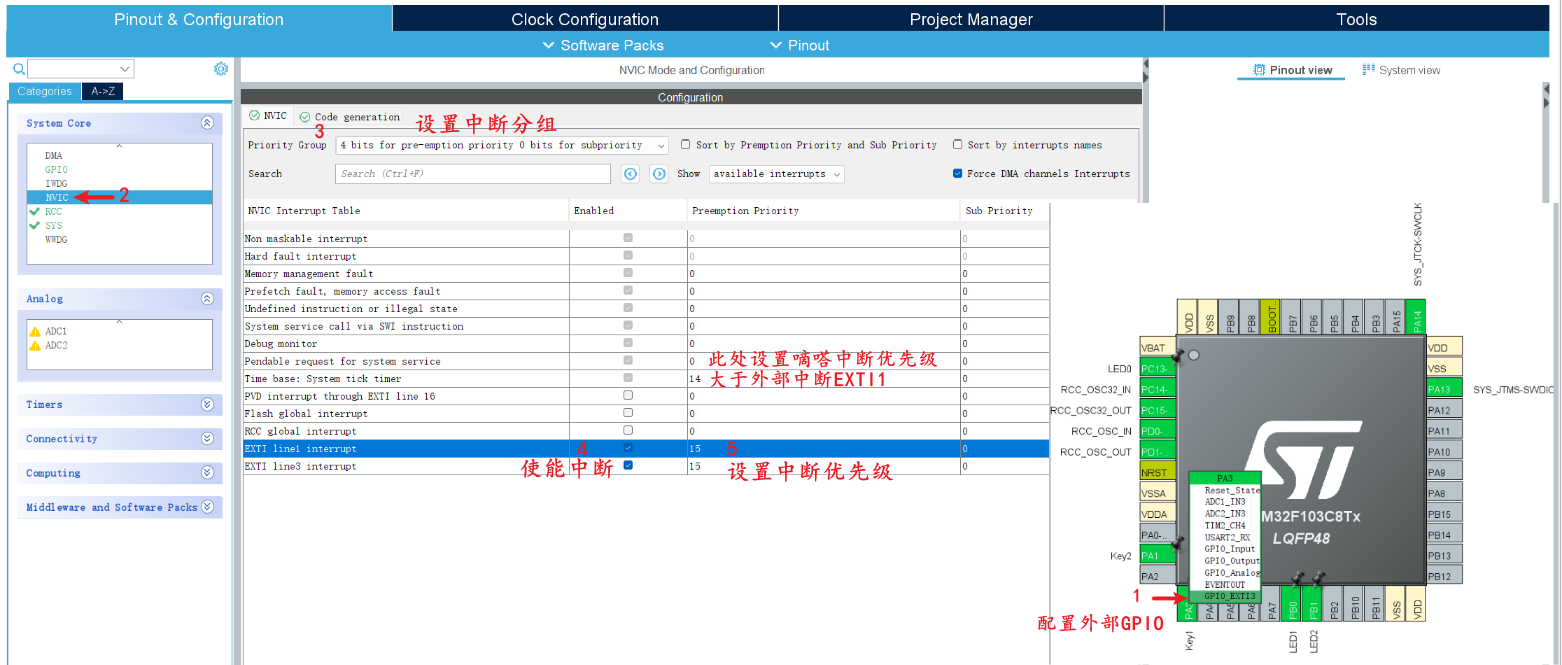Select pin PB0 labeled LED1
Image resolution: width=1562 pixels, height=665 pixels.
tap(1293, 606)
